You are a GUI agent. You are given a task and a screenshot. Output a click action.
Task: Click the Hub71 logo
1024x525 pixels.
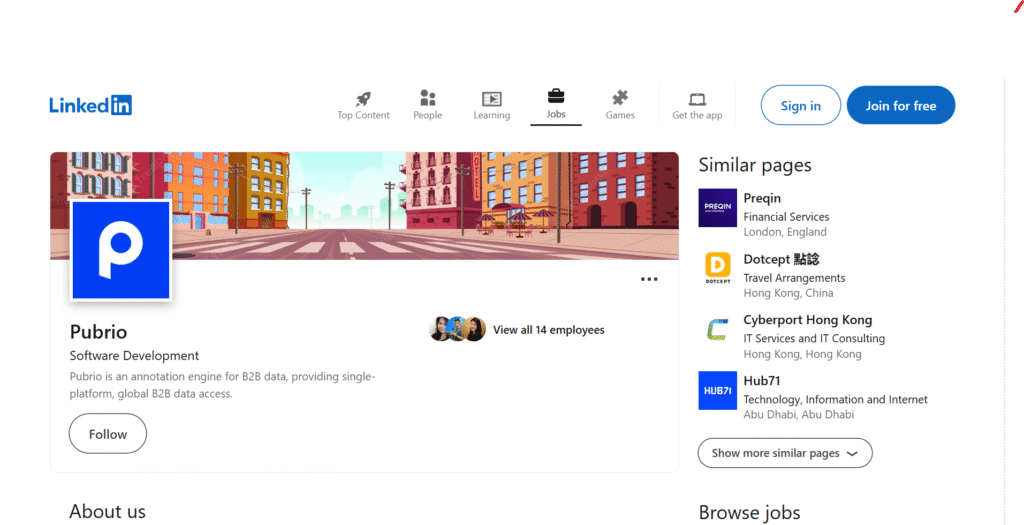(x=717, y=390)
